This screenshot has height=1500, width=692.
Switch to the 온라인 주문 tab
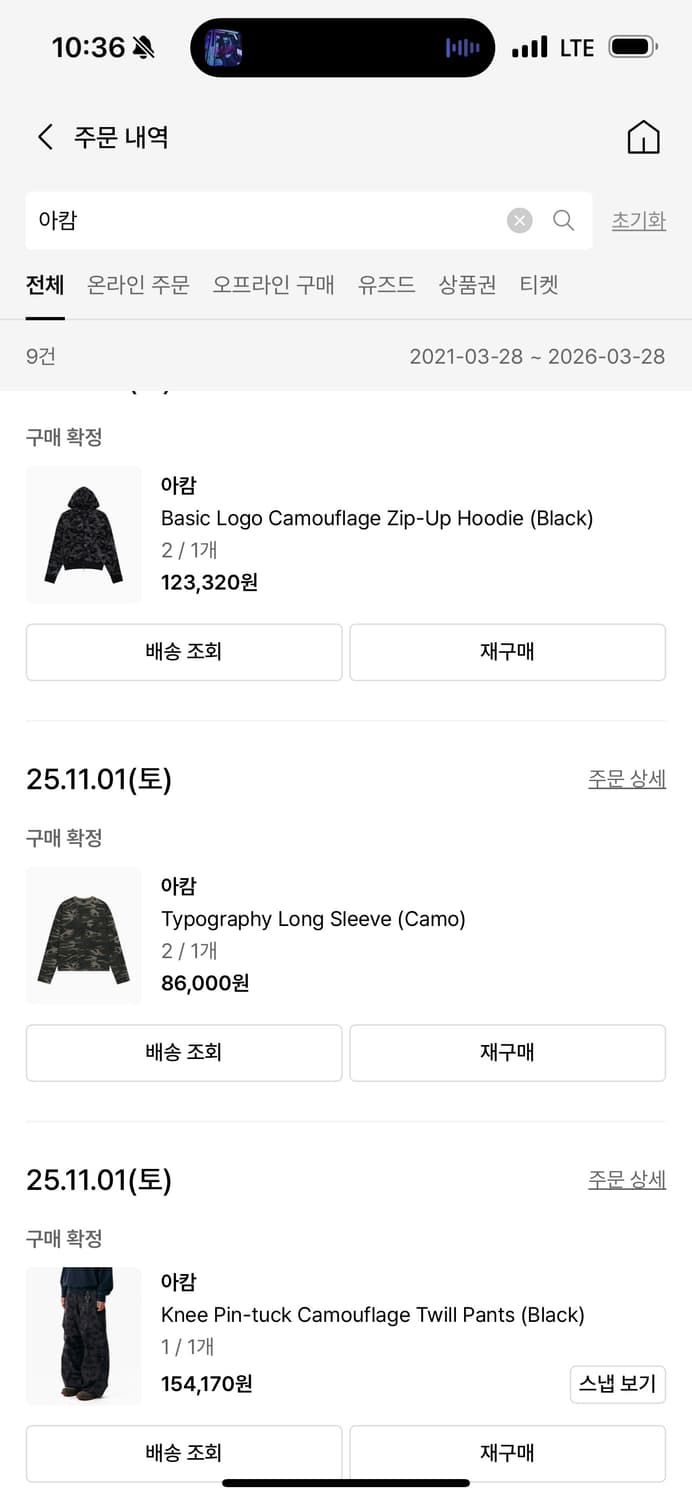(x=137, y=285)
